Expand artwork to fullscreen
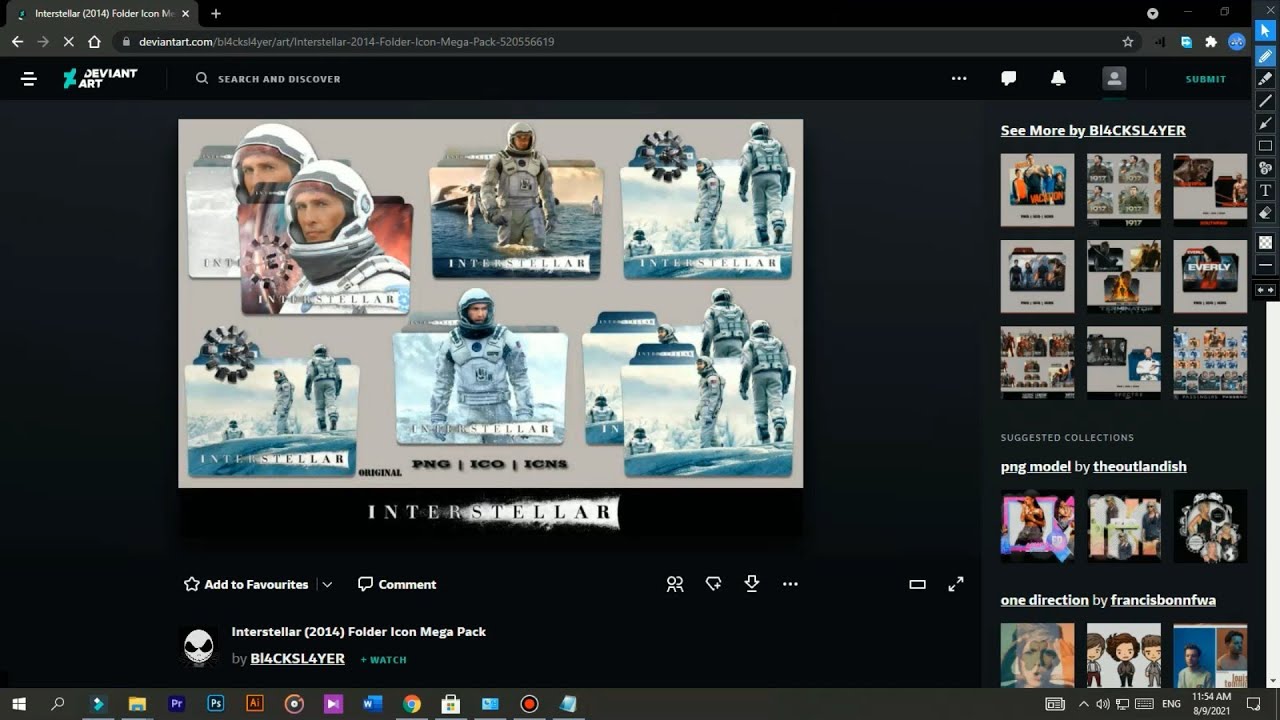 pos(956,584)
